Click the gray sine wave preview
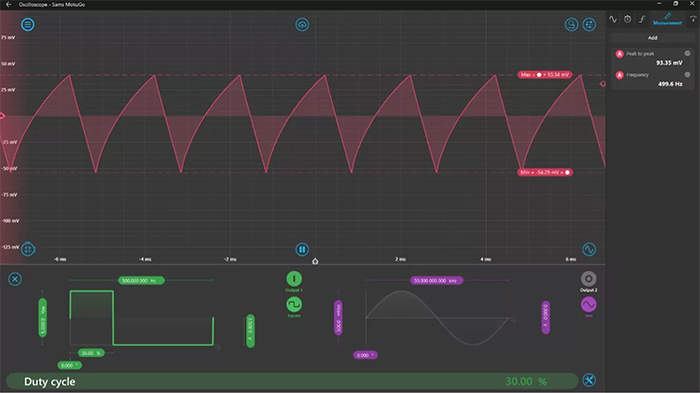This screenshot has height=393, width=700. pyautogui.click(x=438, y=318)
